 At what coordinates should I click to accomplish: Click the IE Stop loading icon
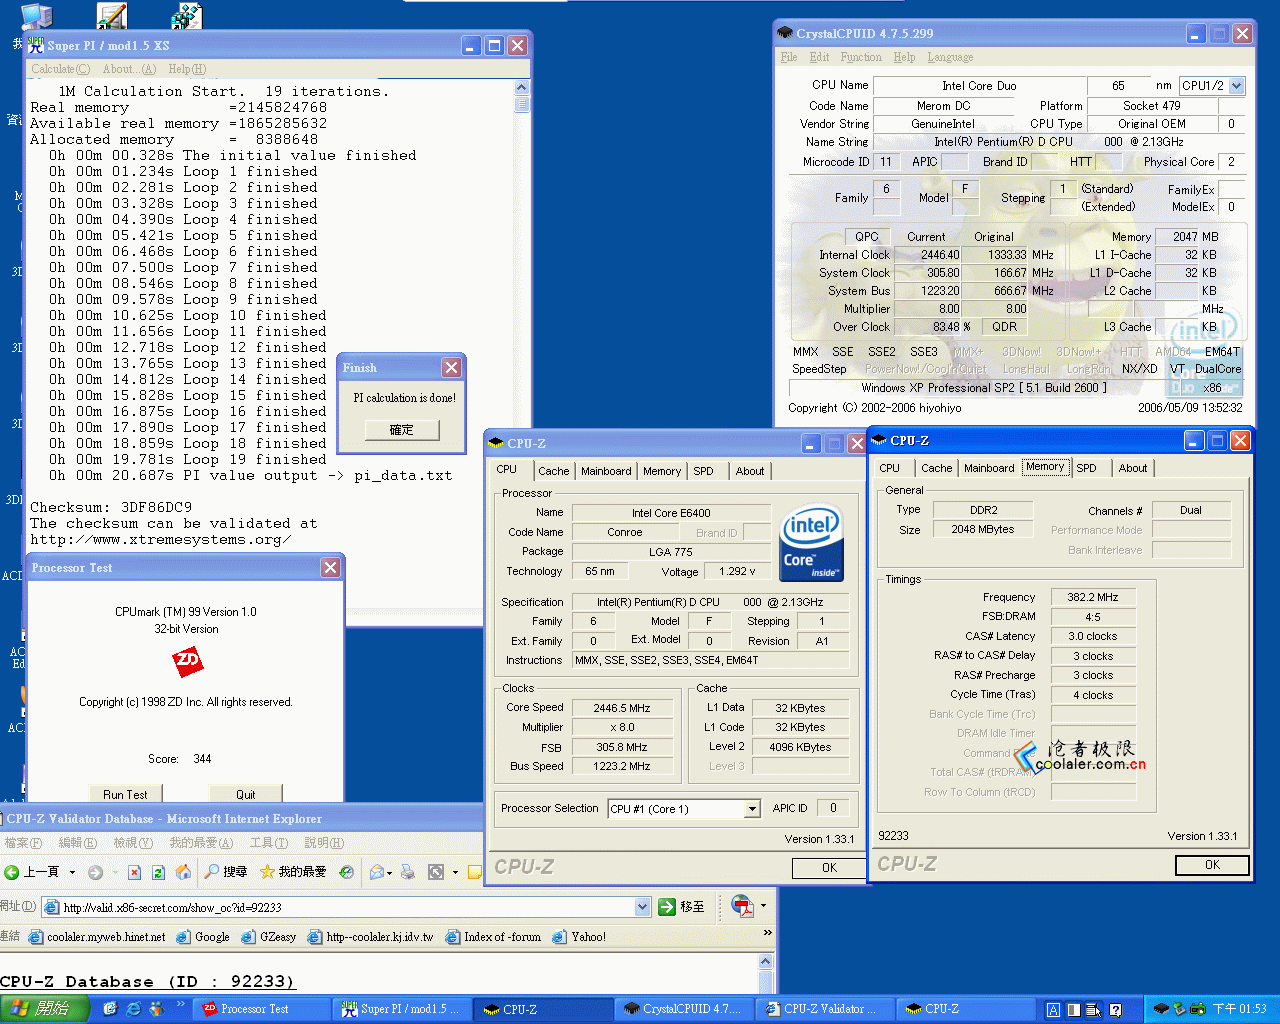click(x=134, y=872)
